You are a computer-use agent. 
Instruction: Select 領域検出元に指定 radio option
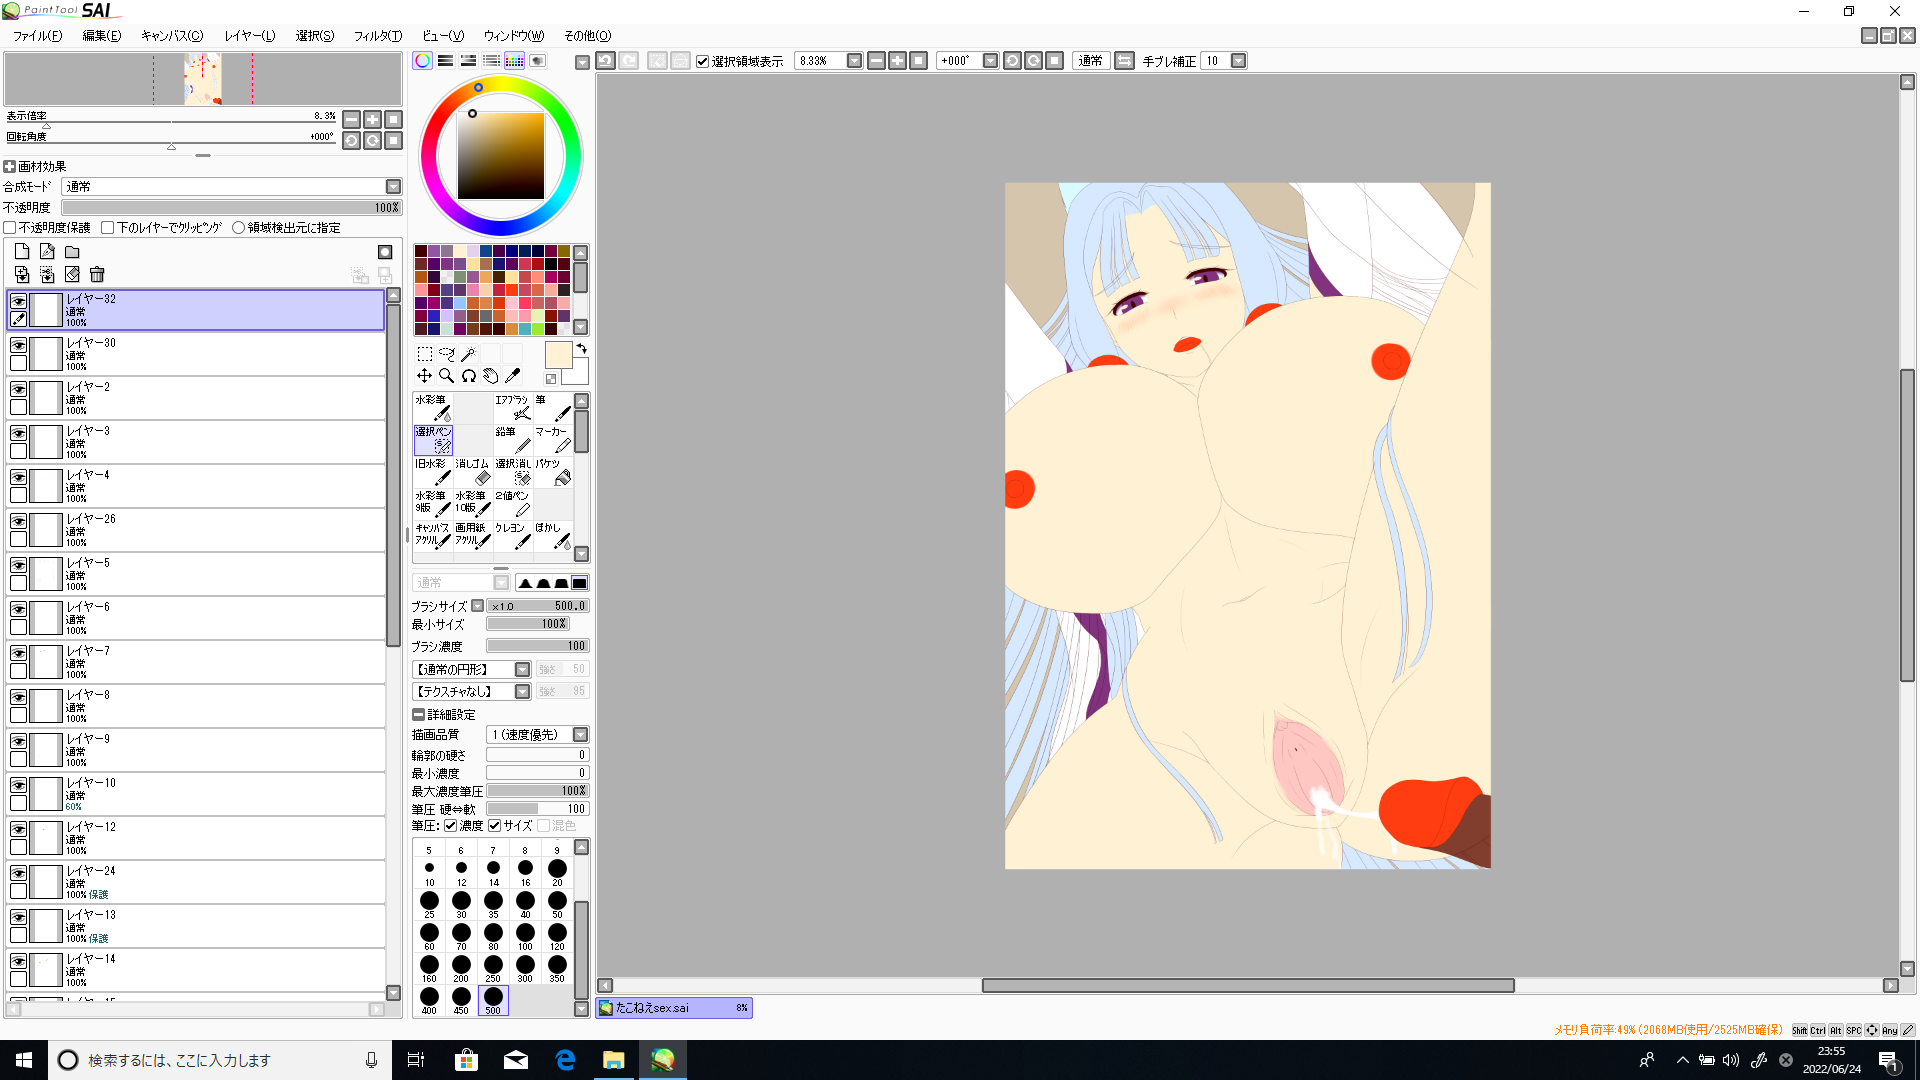238,228
